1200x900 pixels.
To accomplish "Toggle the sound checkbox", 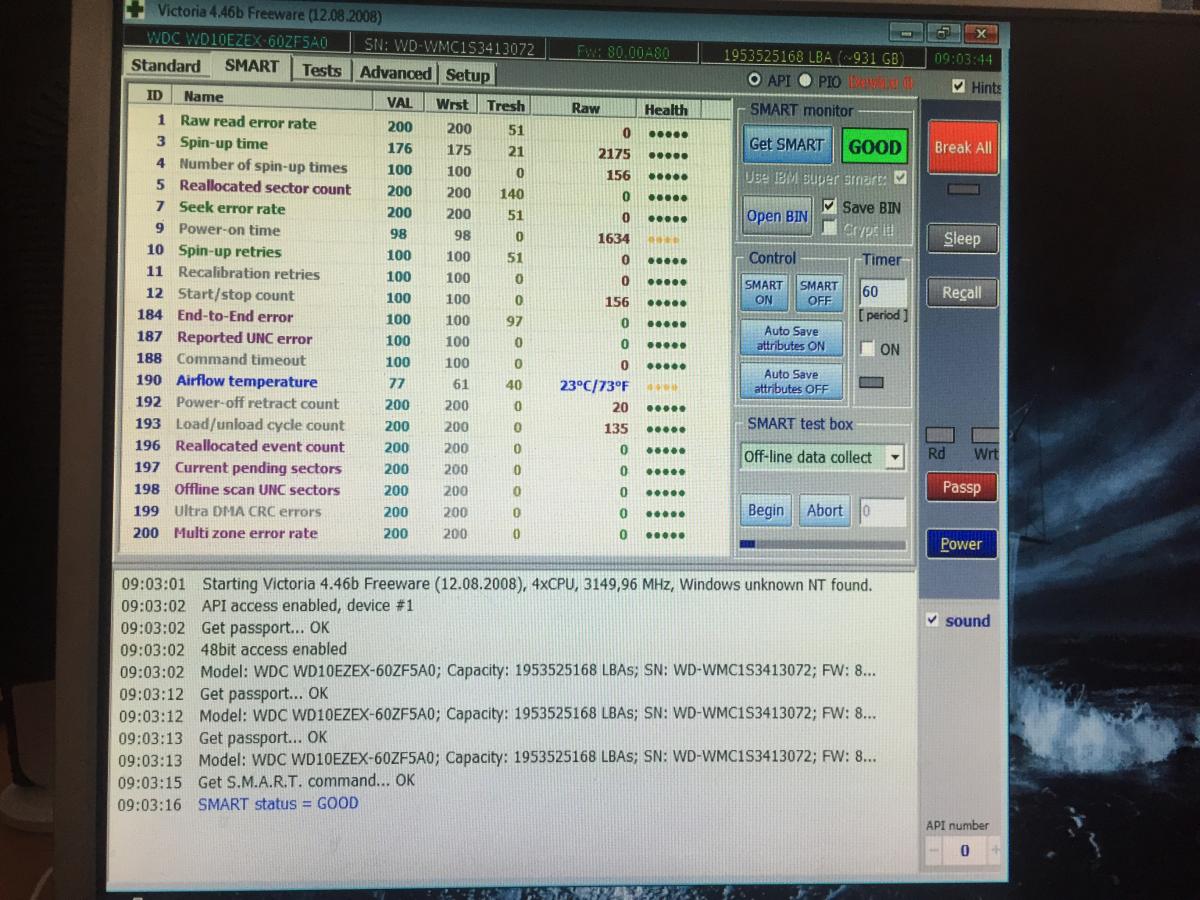I will point(932,620).
